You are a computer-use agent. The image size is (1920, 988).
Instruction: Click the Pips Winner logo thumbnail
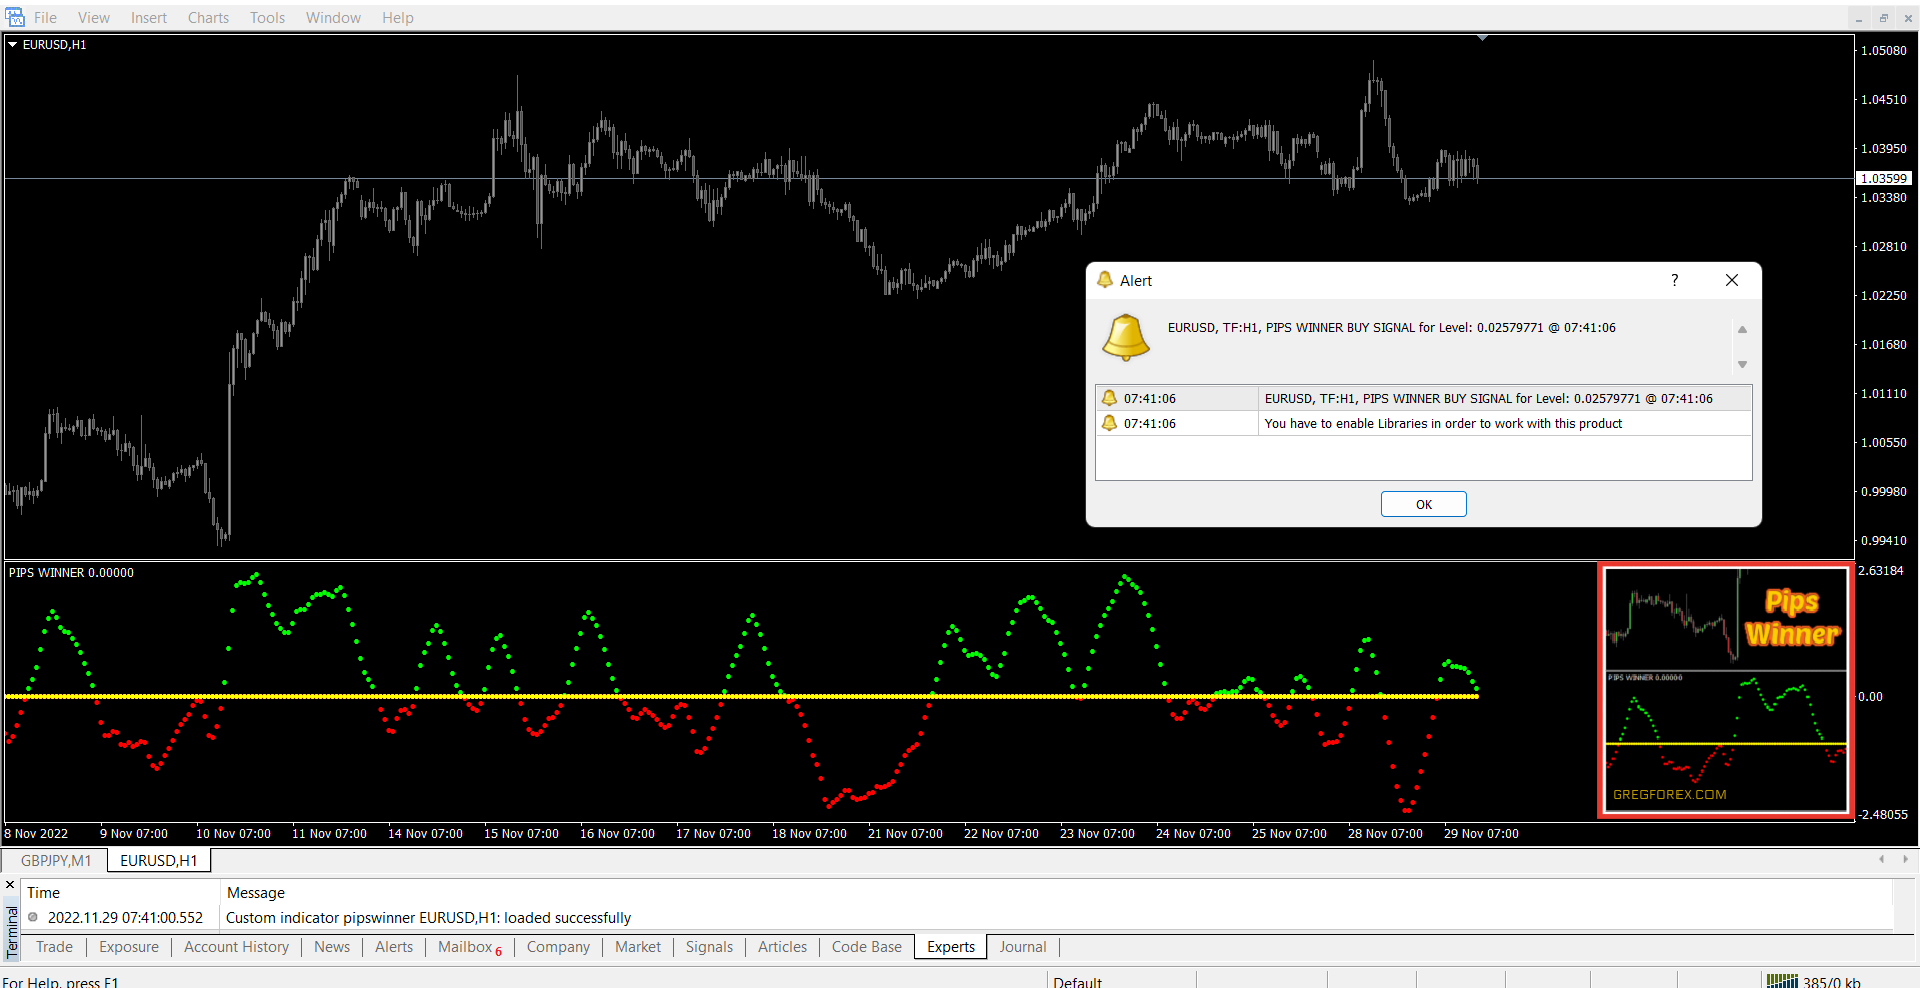click(x=1725, y=690)
